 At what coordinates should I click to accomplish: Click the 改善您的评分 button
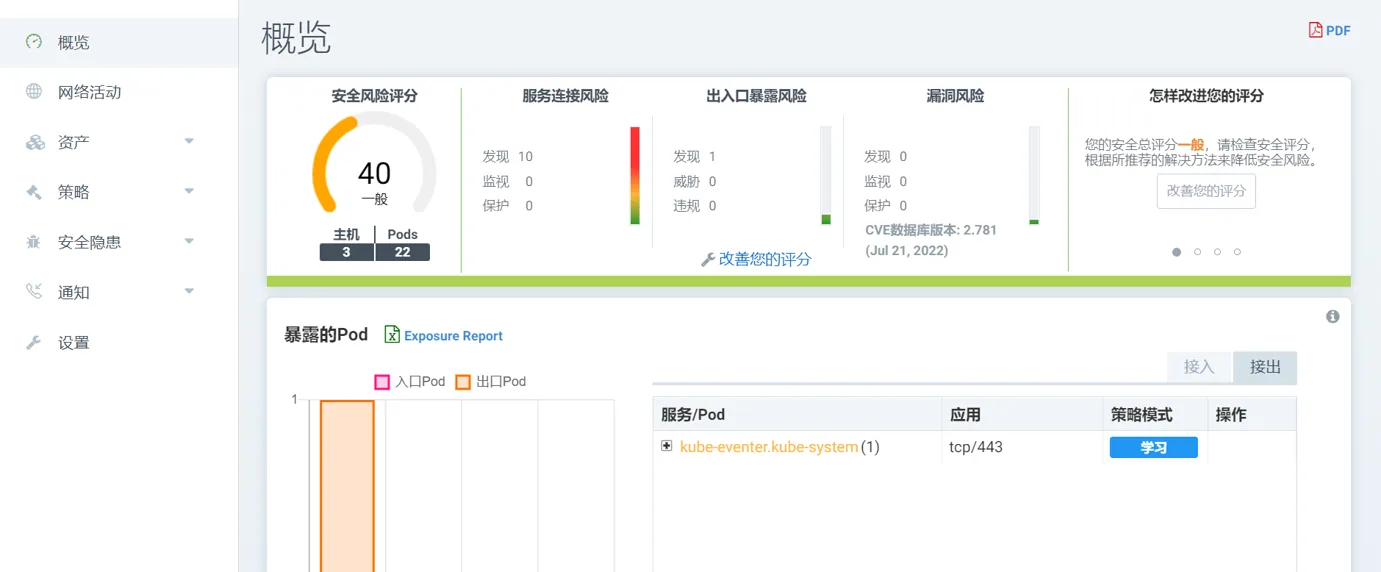point(1206,191)
